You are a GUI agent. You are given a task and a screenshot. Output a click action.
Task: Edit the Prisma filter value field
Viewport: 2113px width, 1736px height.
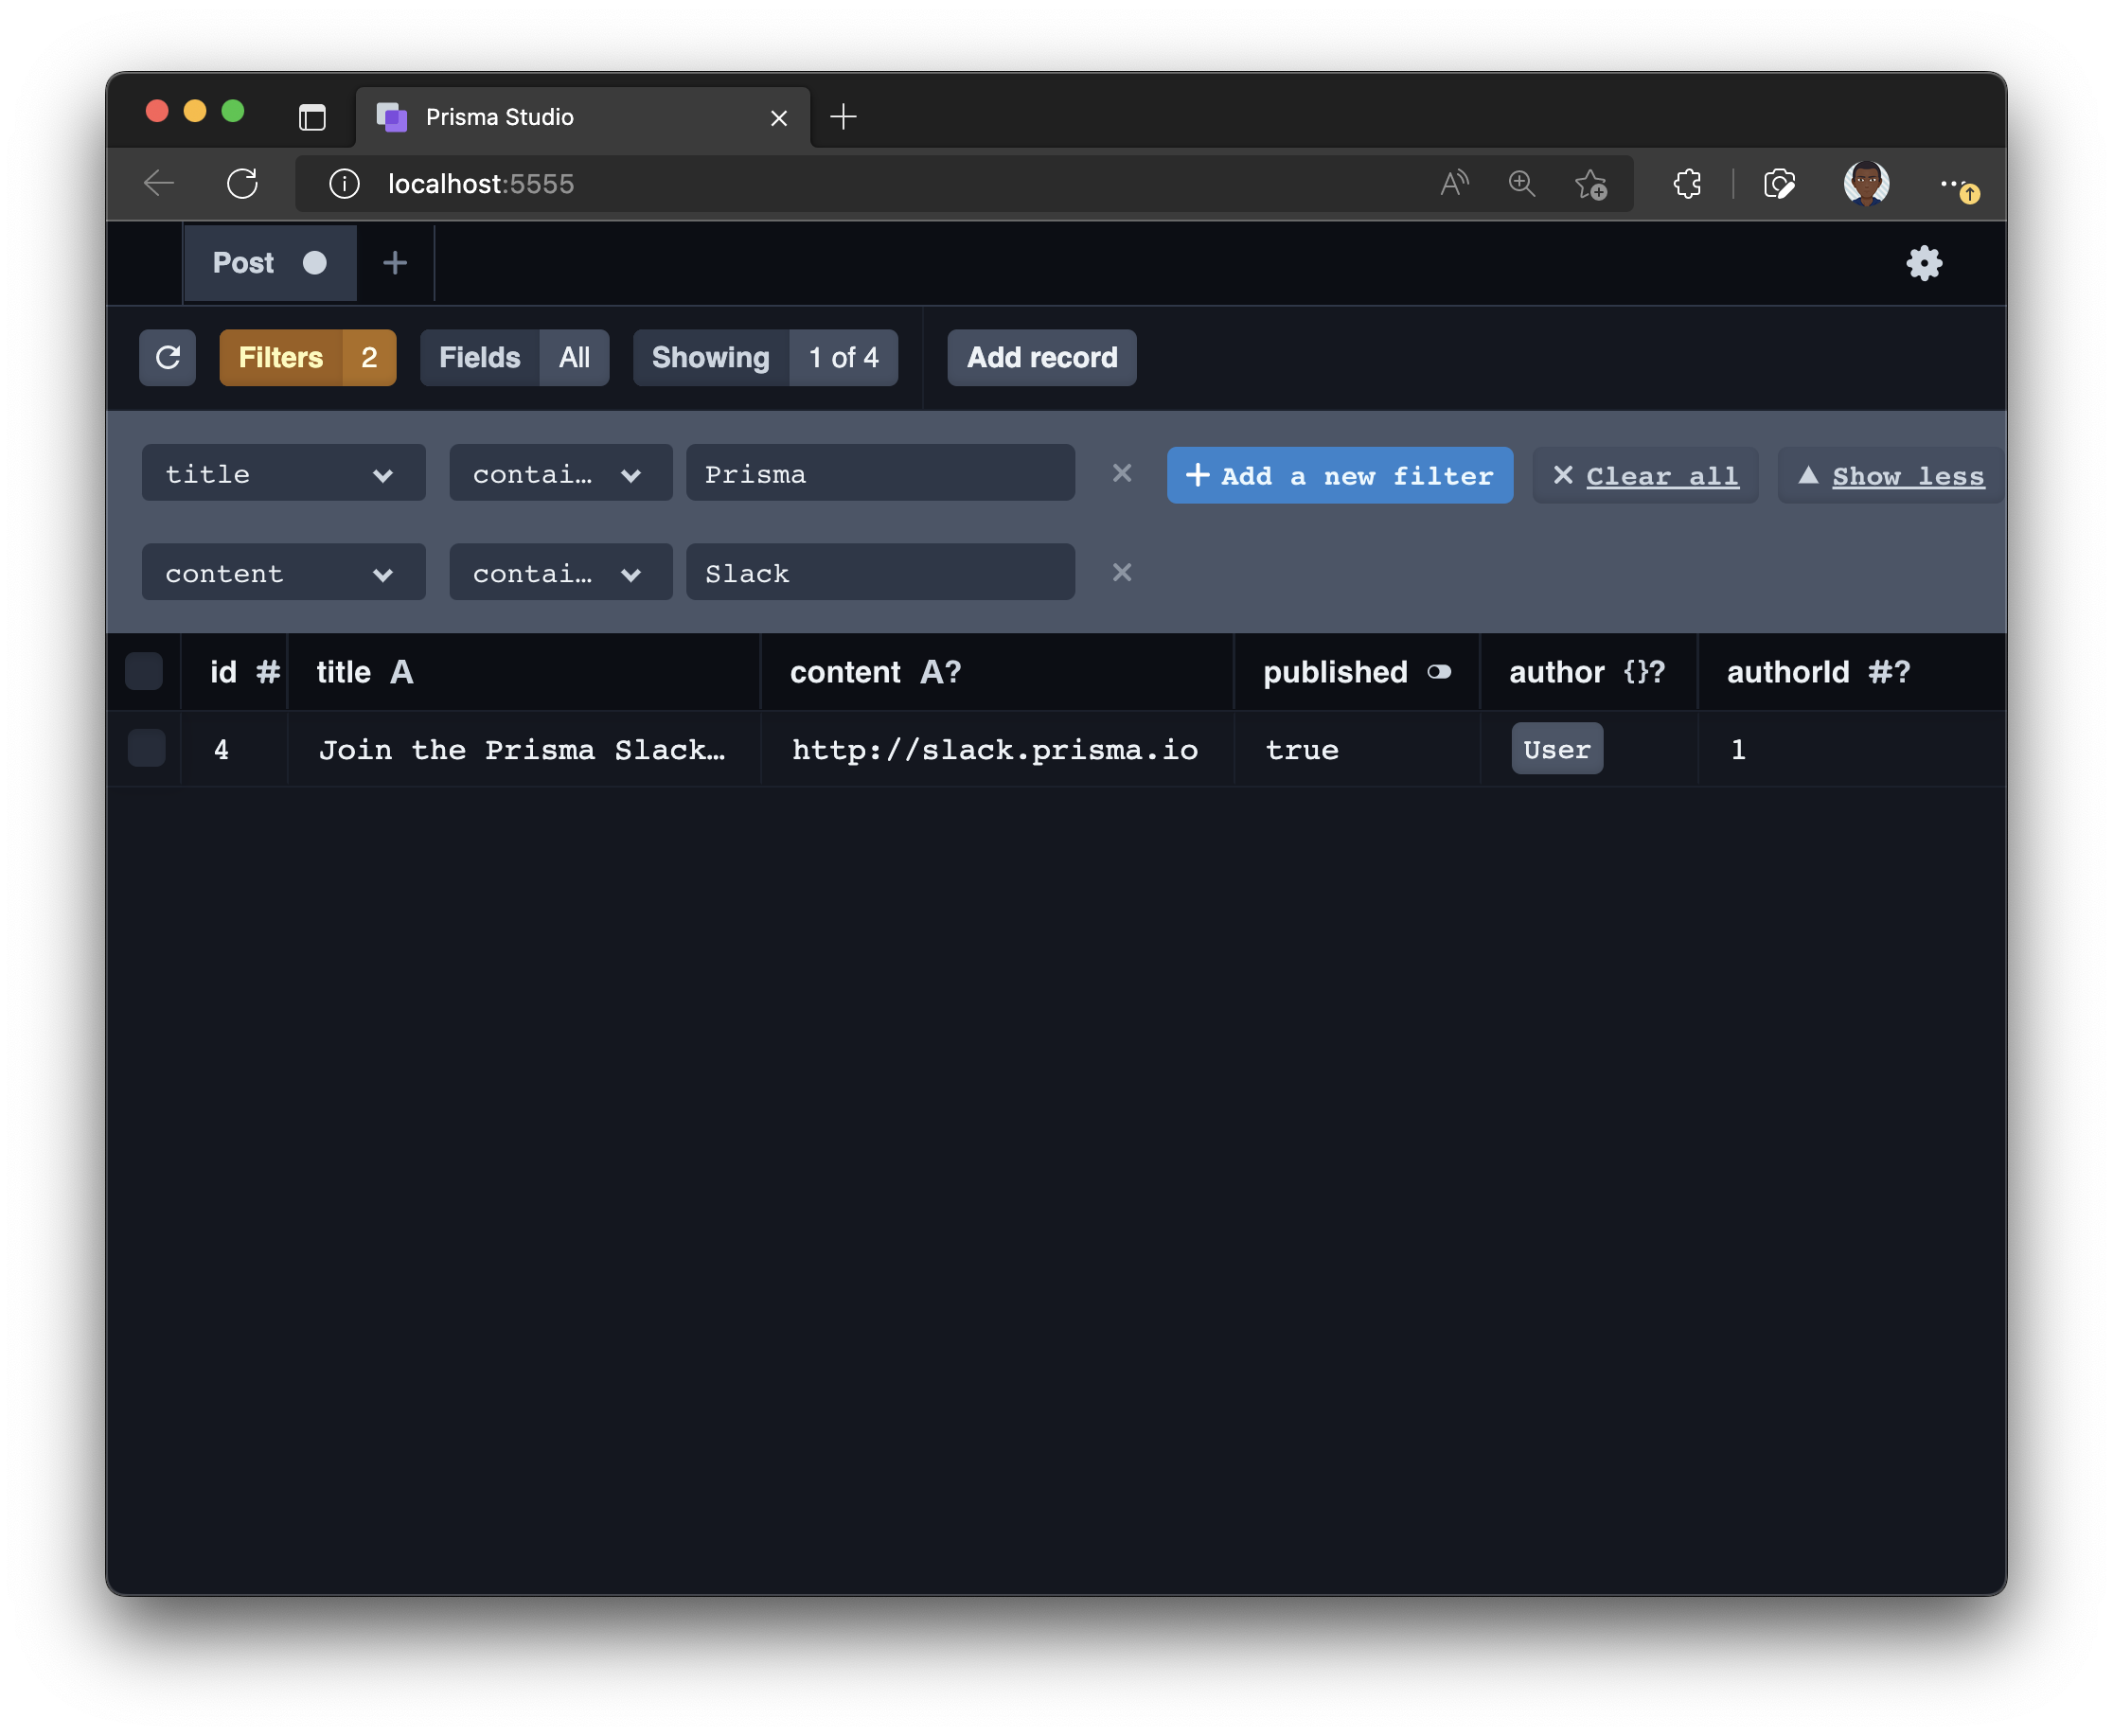[x=881, y=473]
